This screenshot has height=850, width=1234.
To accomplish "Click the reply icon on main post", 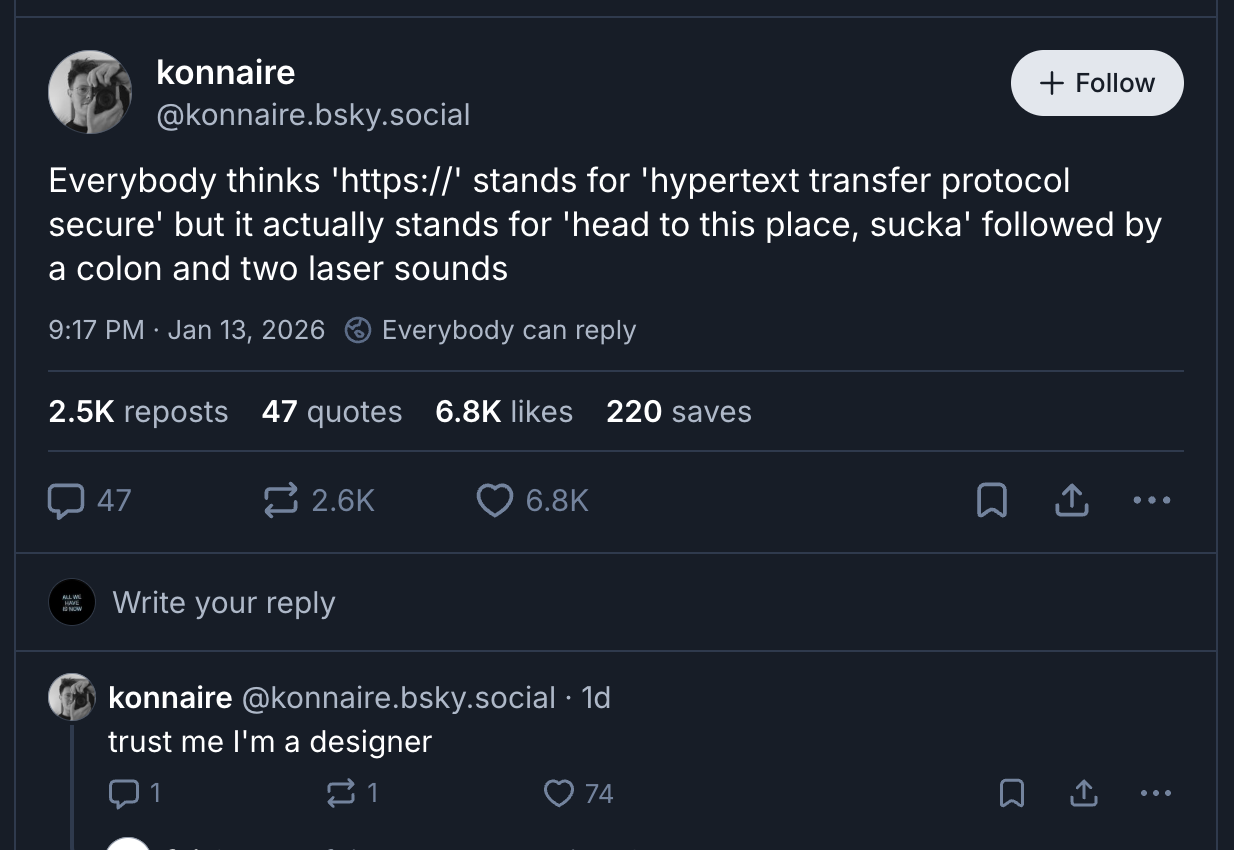I will click(67, 500).
